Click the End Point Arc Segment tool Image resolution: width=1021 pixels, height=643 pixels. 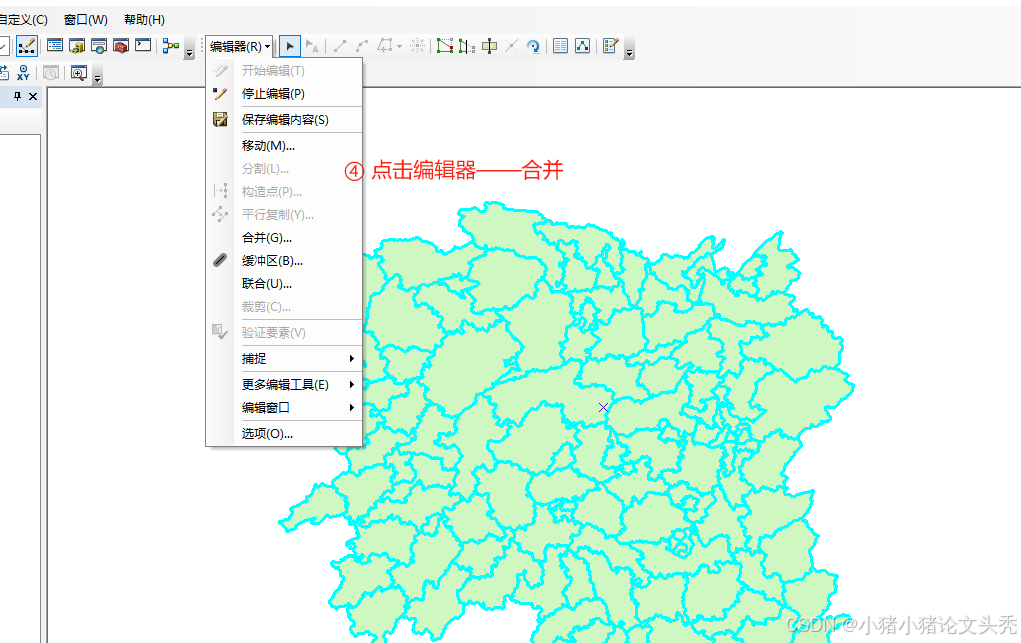tap(362, 46)
